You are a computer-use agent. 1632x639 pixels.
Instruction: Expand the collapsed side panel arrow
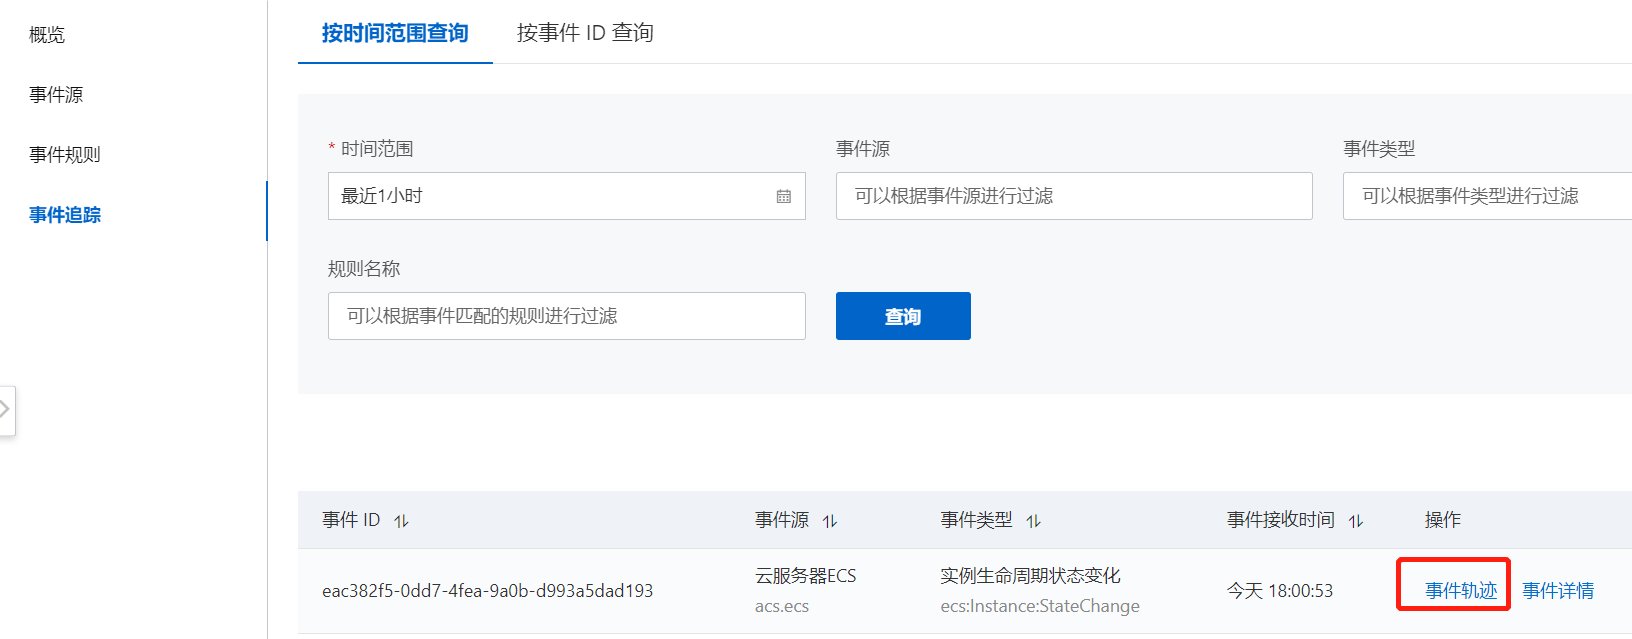5,410
